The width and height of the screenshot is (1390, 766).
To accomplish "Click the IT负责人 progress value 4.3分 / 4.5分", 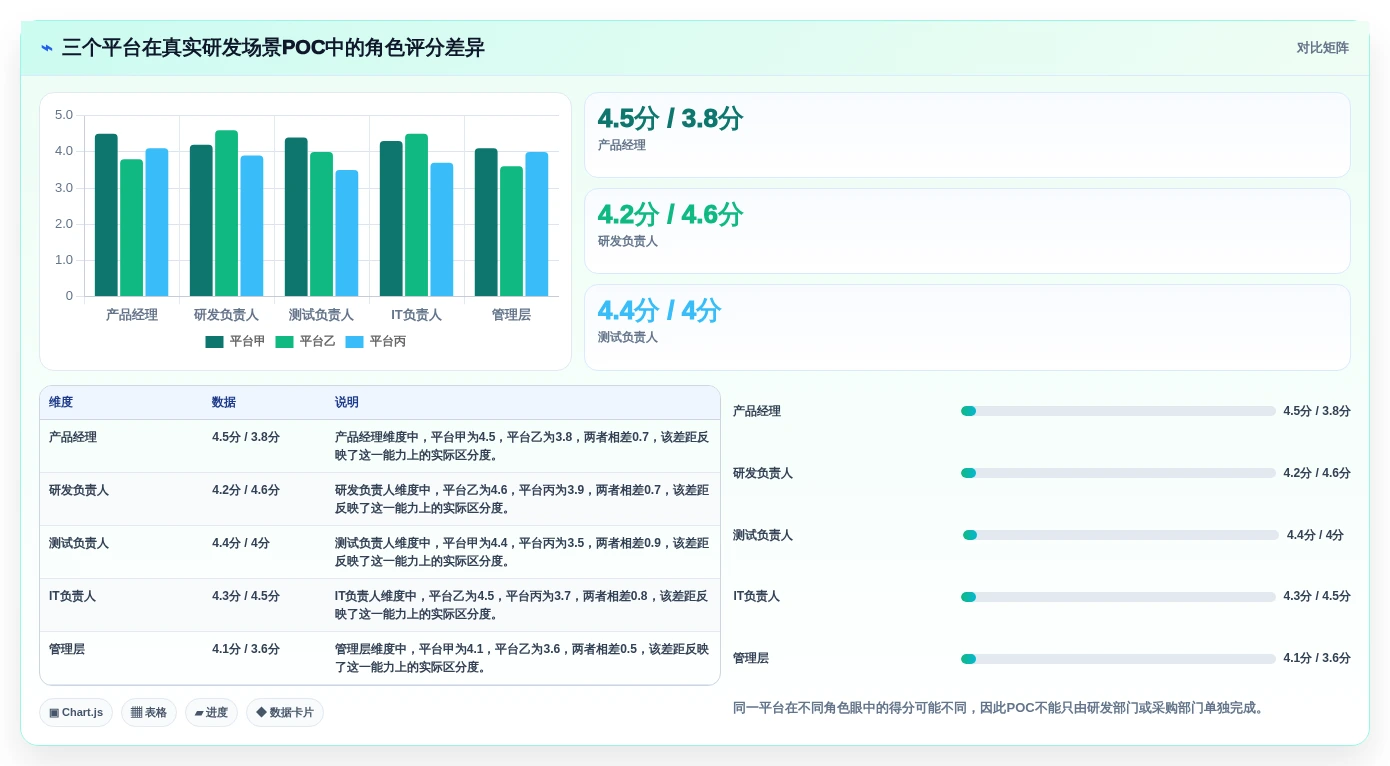I will point(1317,596).
